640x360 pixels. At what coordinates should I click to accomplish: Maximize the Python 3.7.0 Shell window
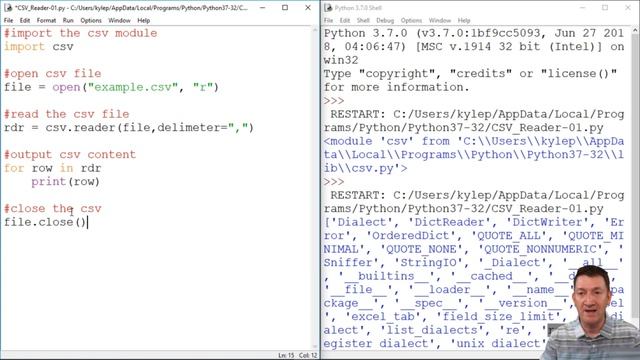coord(605,8)
